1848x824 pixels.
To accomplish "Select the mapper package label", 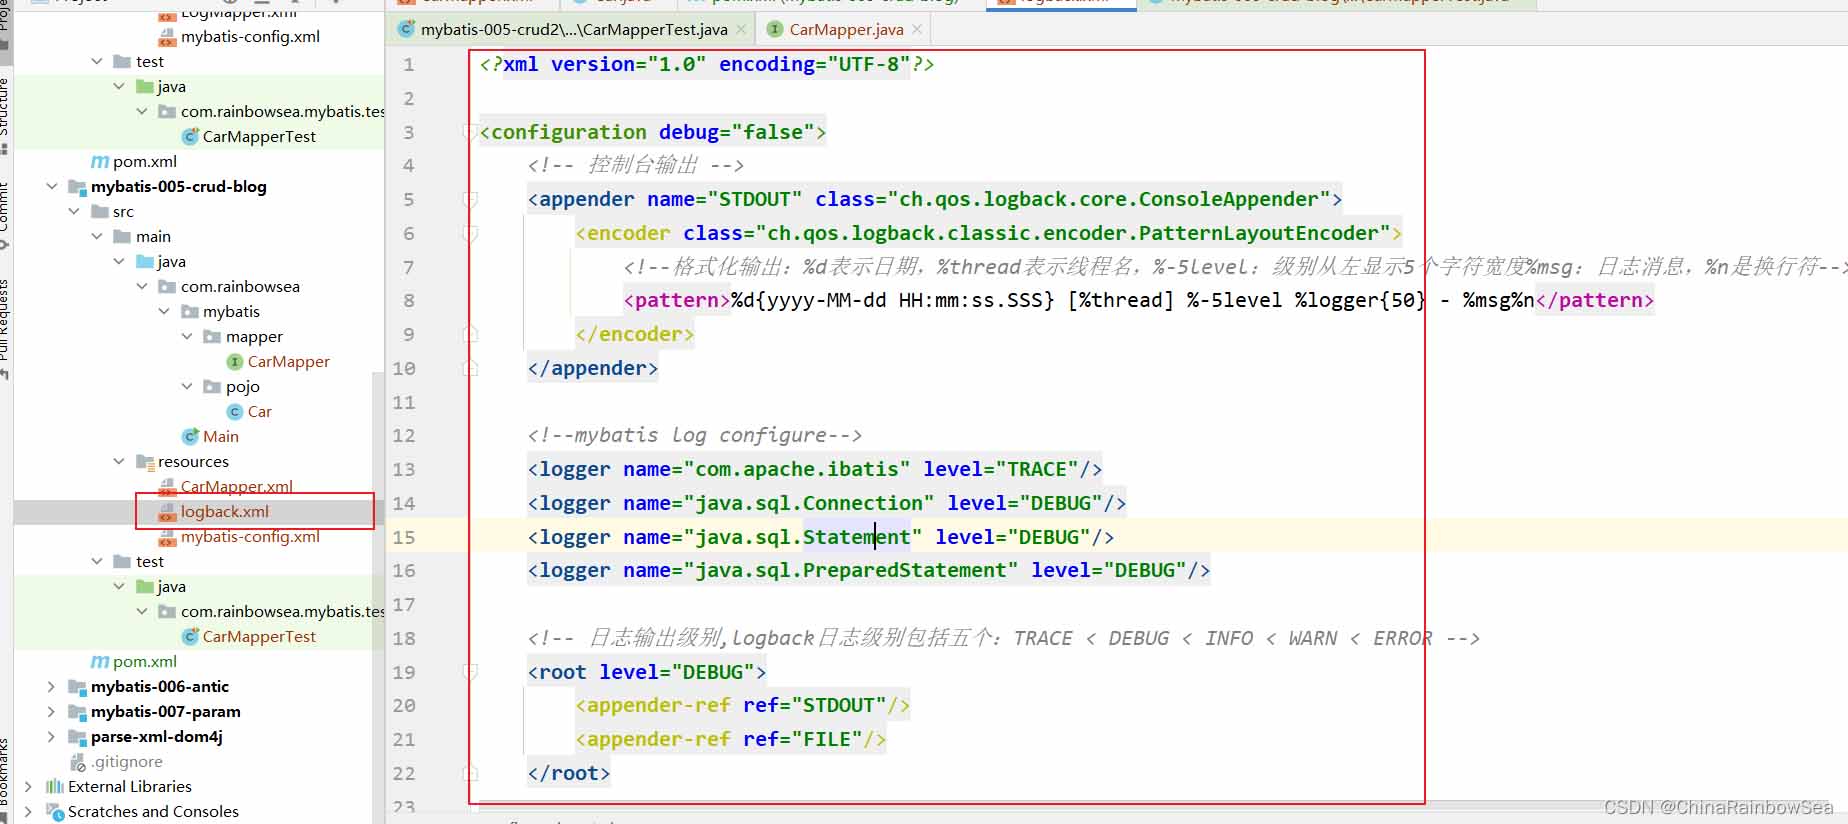I will coord(254,337).
